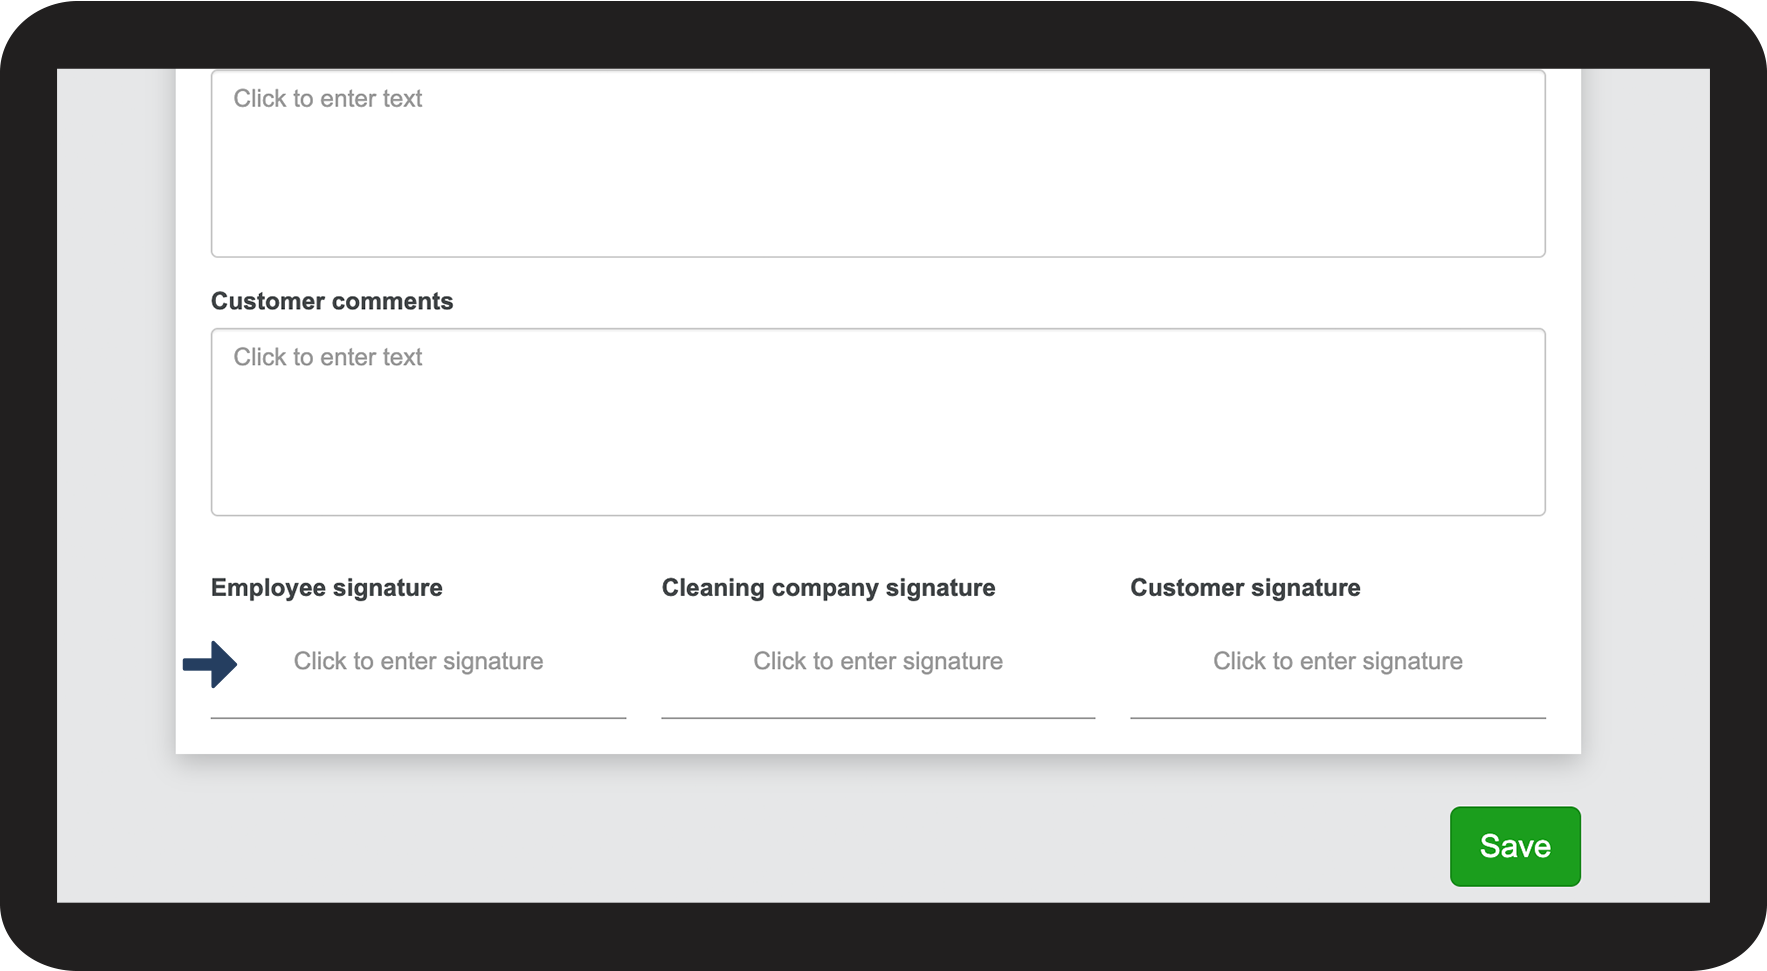Click the Customer signature heading
The height and width of the screenshot is (971, 1767).
tap(1245, 588)
